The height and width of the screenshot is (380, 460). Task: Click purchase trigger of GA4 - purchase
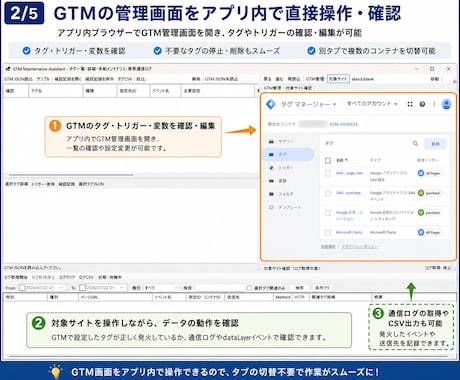pos(429,193)
